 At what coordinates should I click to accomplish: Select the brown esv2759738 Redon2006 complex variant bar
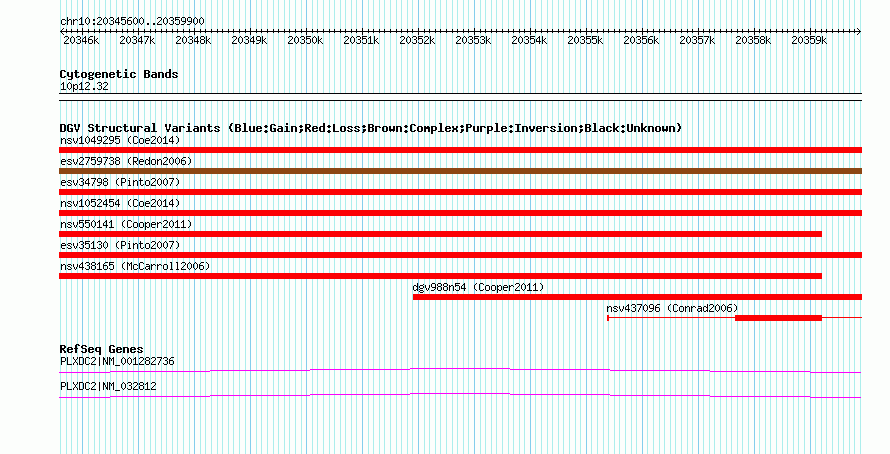click(460, 171)
